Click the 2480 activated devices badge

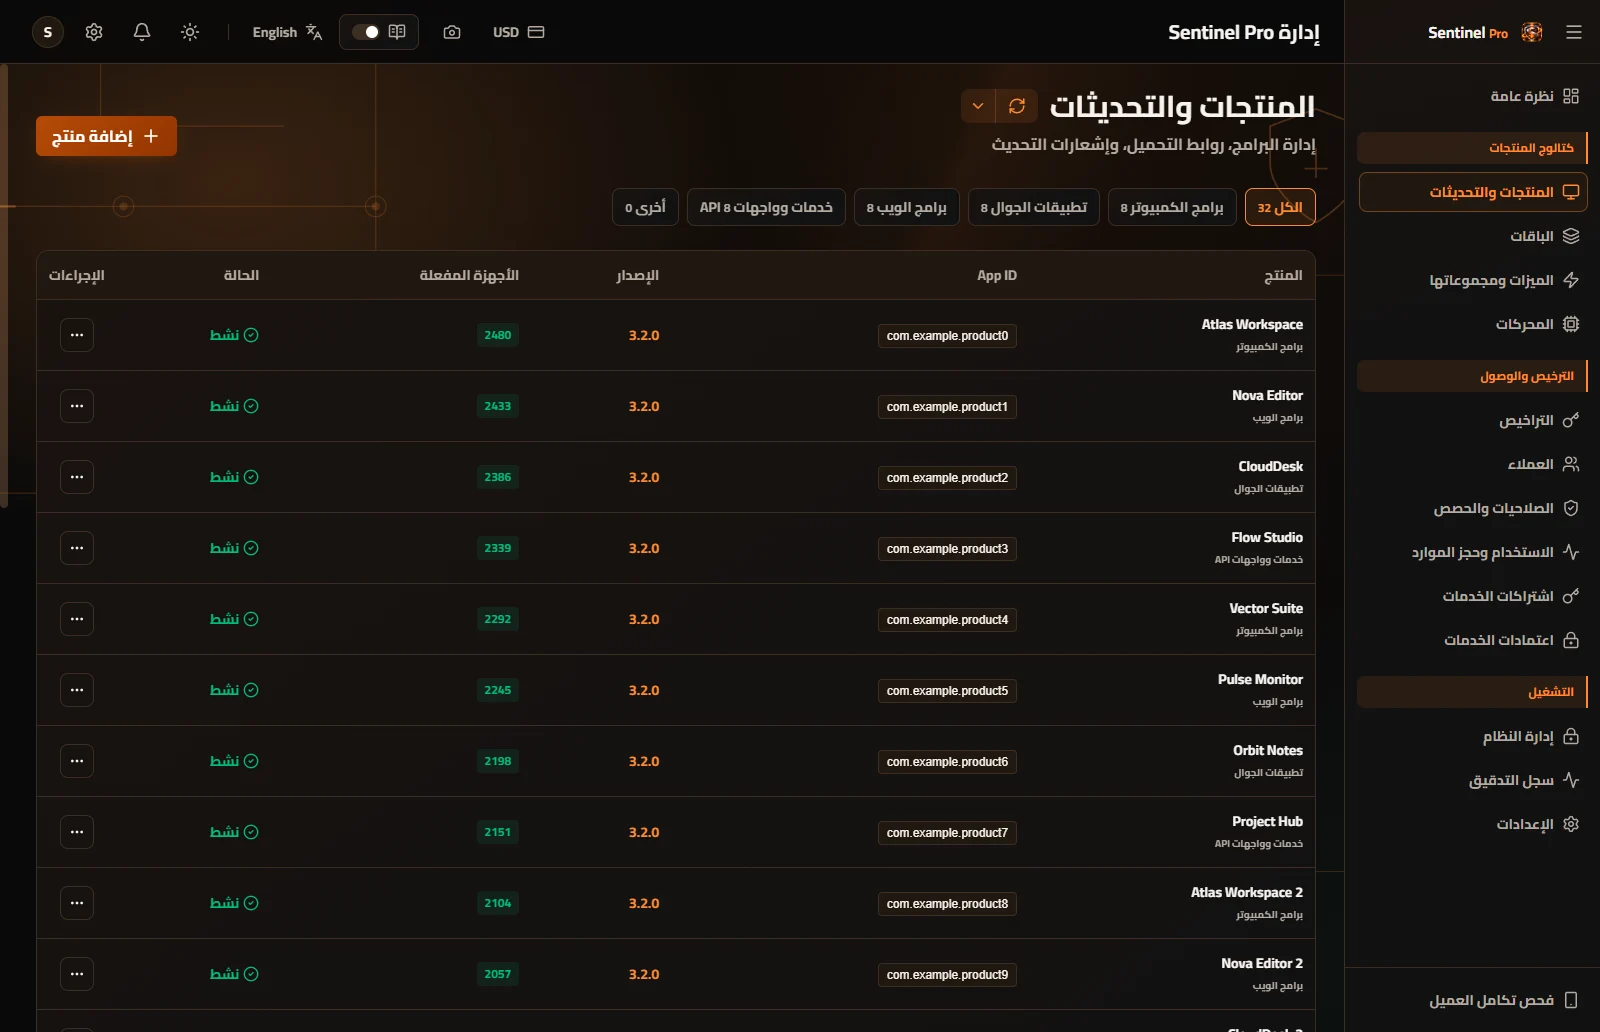498,335
